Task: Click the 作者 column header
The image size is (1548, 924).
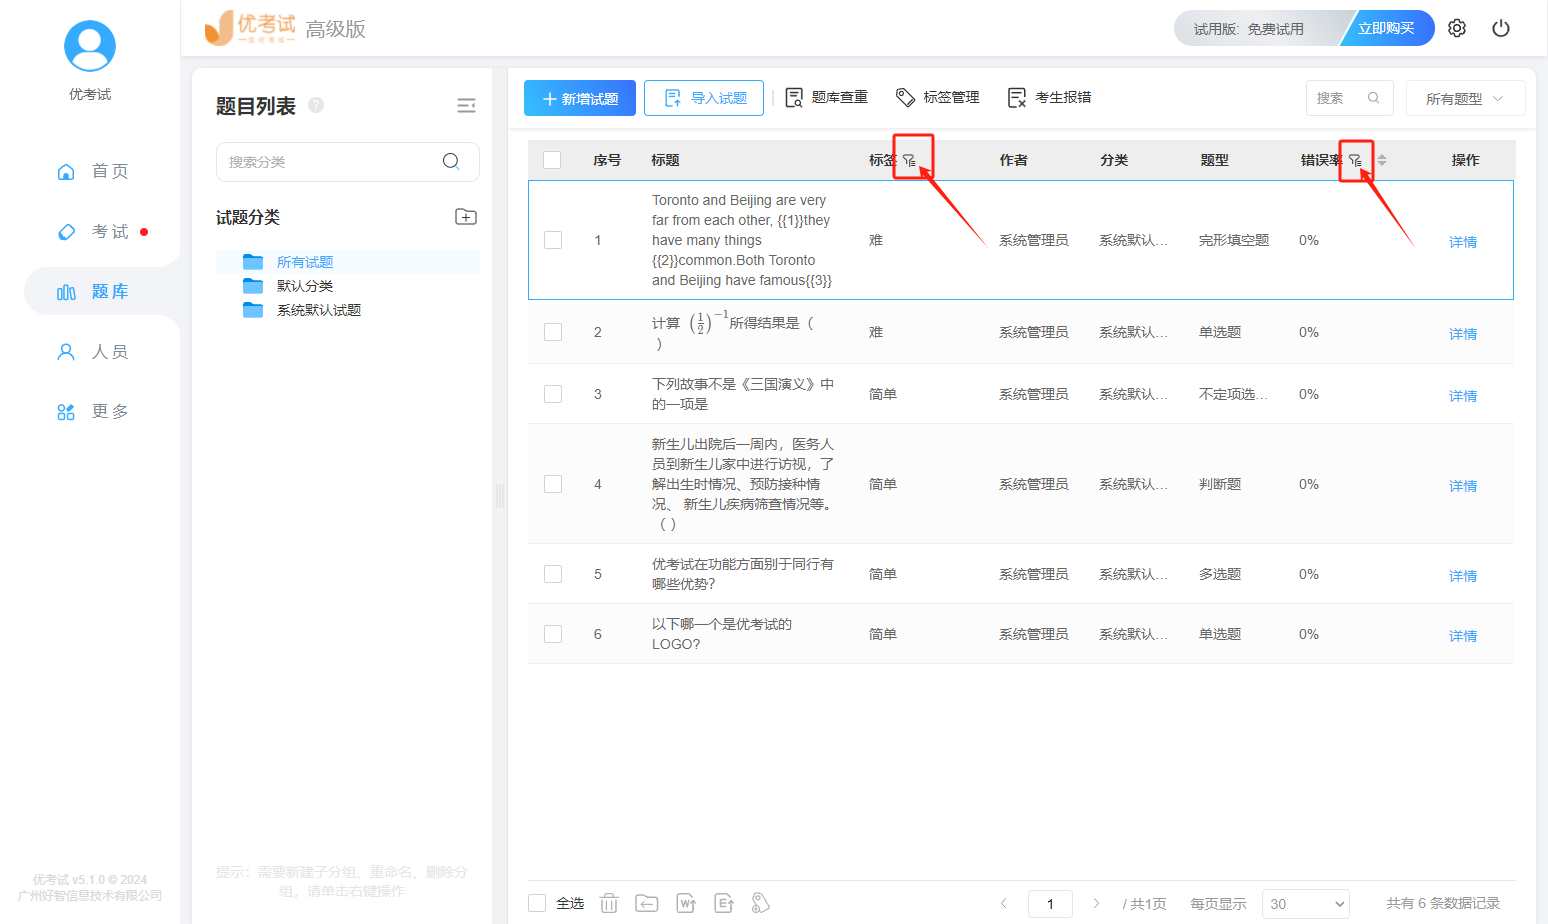Action: click(1013, 160)
